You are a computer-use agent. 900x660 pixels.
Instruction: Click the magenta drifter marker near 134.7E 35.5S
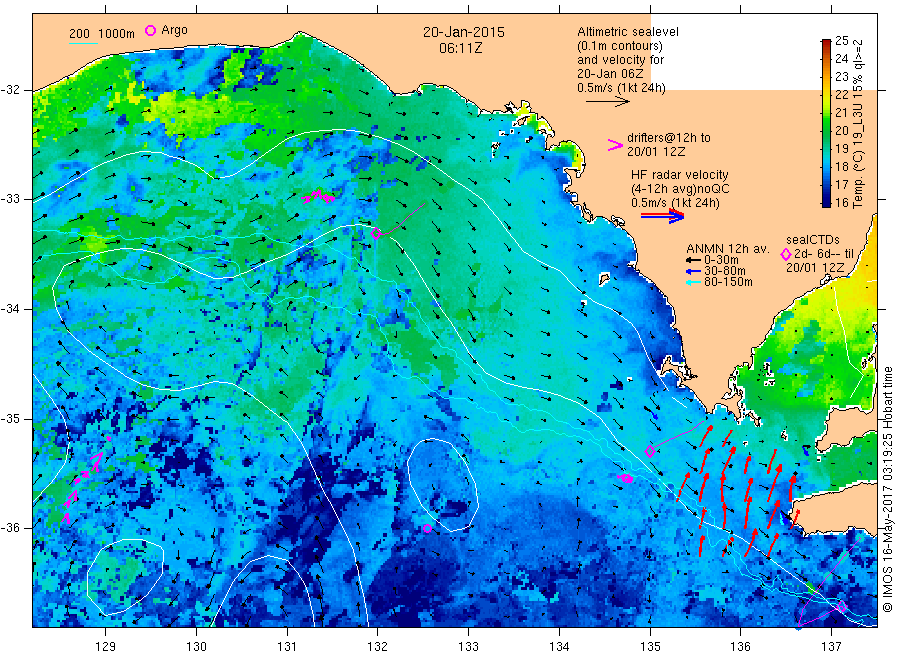(626, 478)
